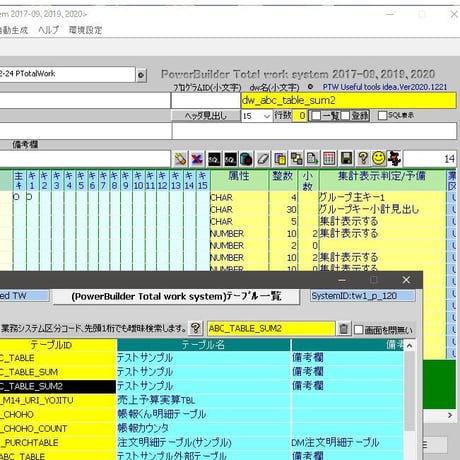Screen dimensions: 460x460
Task: Click the second black SQL icon
Action: tap(230, 159)
